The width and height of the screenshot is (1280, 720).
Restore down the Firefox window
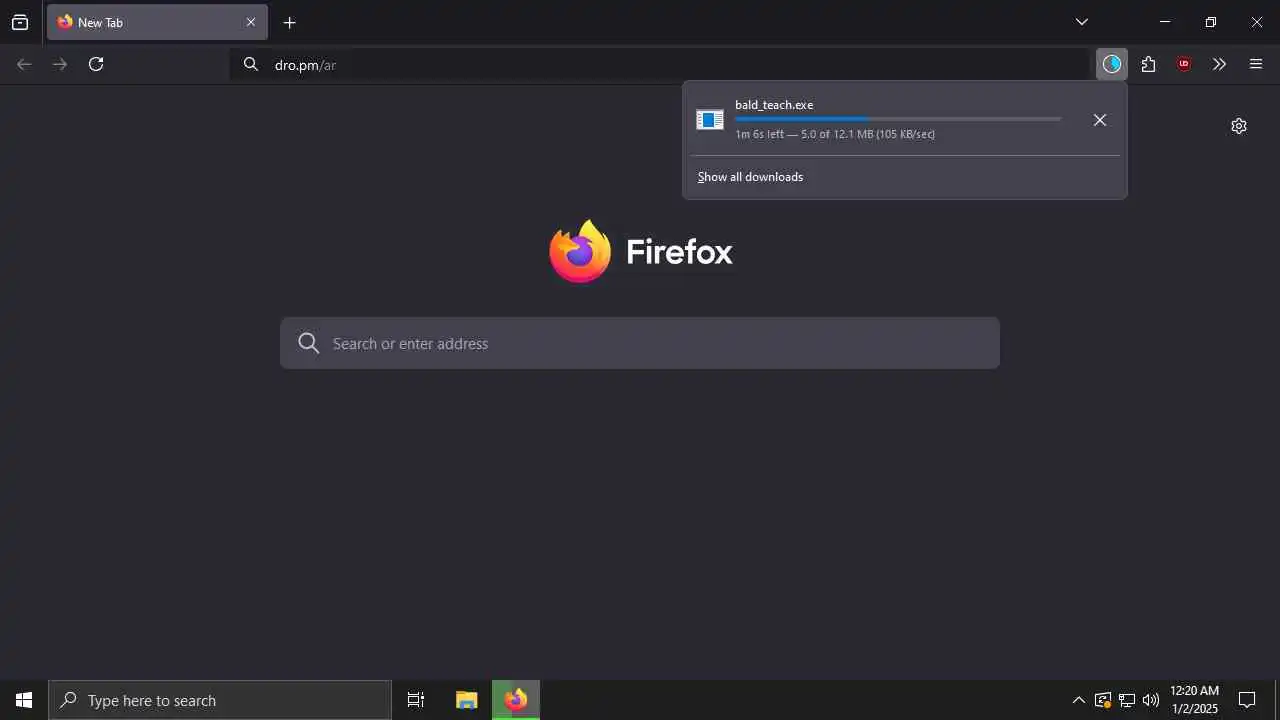coord(1211,22)
